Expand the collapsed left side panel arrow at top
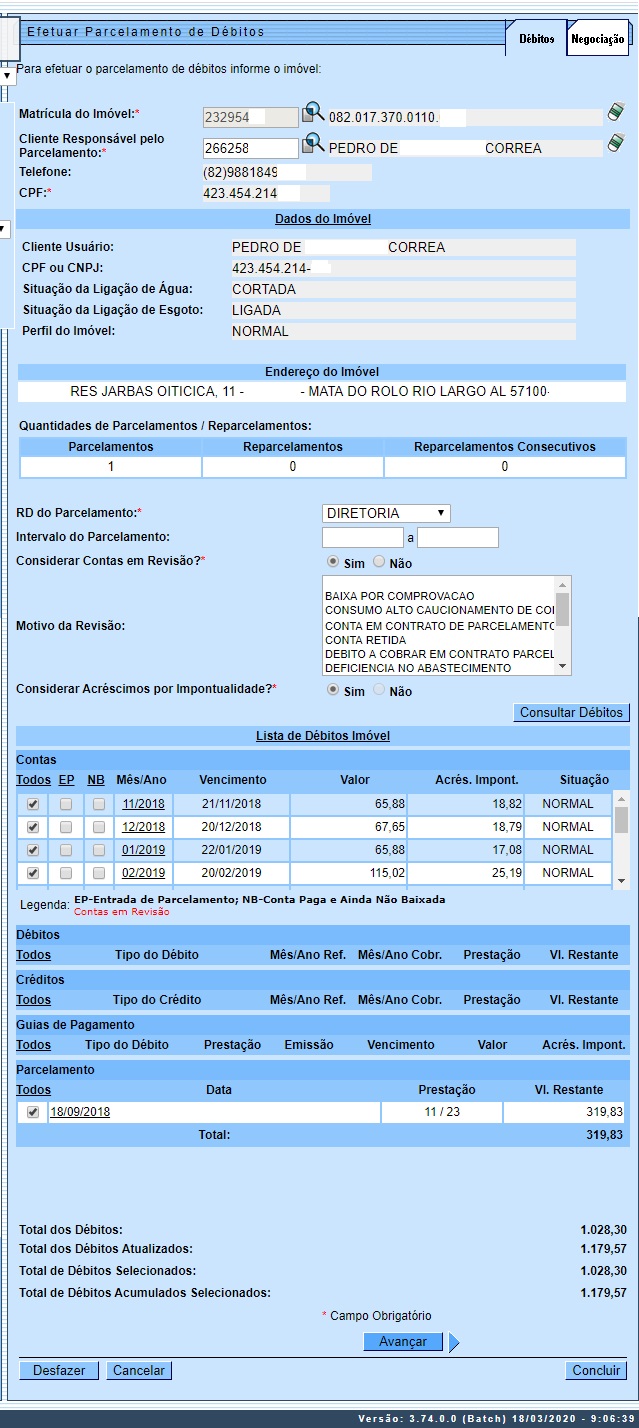The image size is (639, 1428). click(7, 75)
